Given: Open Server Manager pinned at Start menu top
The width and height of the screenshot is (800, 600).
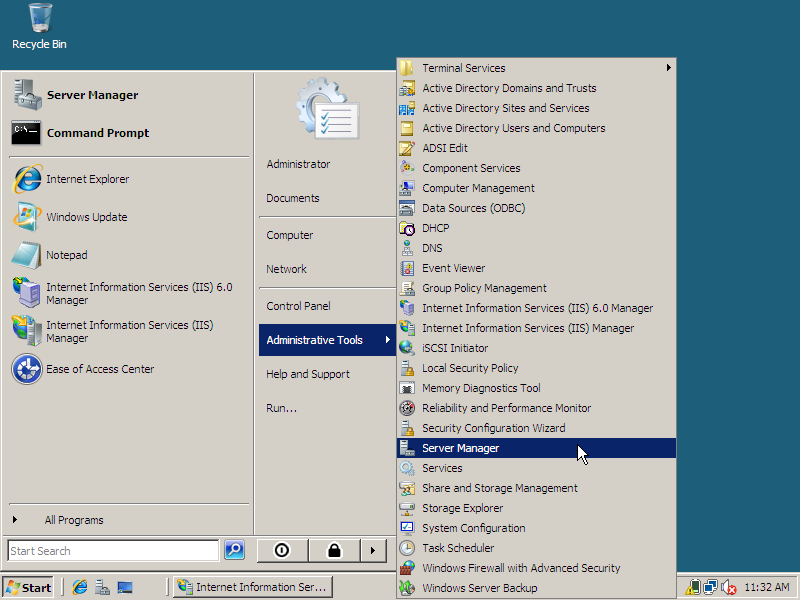Looking at the screenshot, I should click(x=129, y=95).
